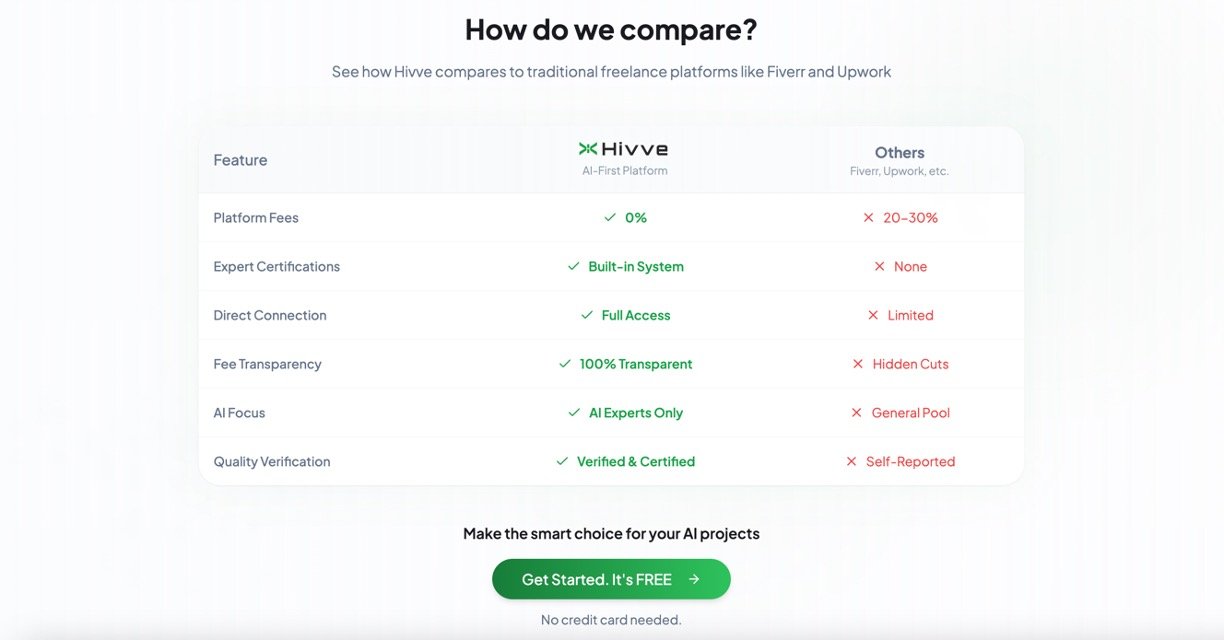This screenshot has height=640, width=1224.
Task: Click the checkmark next to Built-in System
Action: click(573, 267)
